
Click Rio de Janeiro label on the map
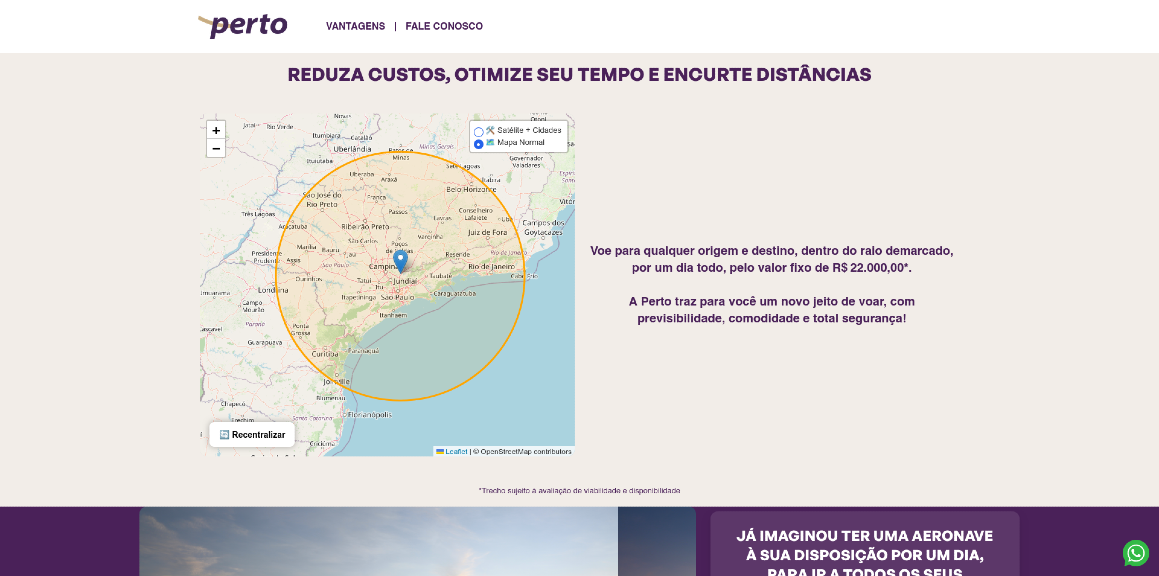coord(492,266)
